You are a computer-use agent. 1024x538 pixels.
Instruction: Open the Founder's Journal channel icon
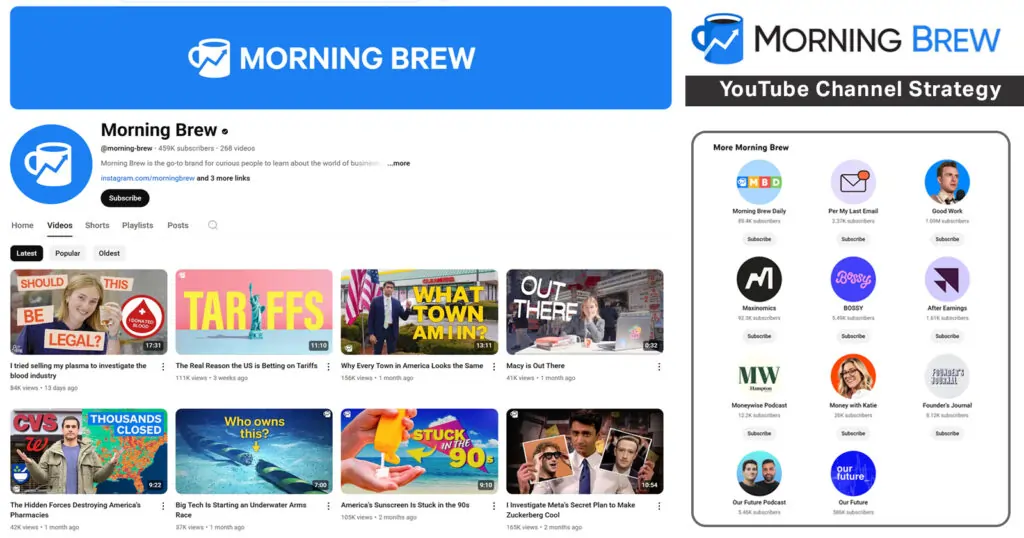click(x=947, y=376)
